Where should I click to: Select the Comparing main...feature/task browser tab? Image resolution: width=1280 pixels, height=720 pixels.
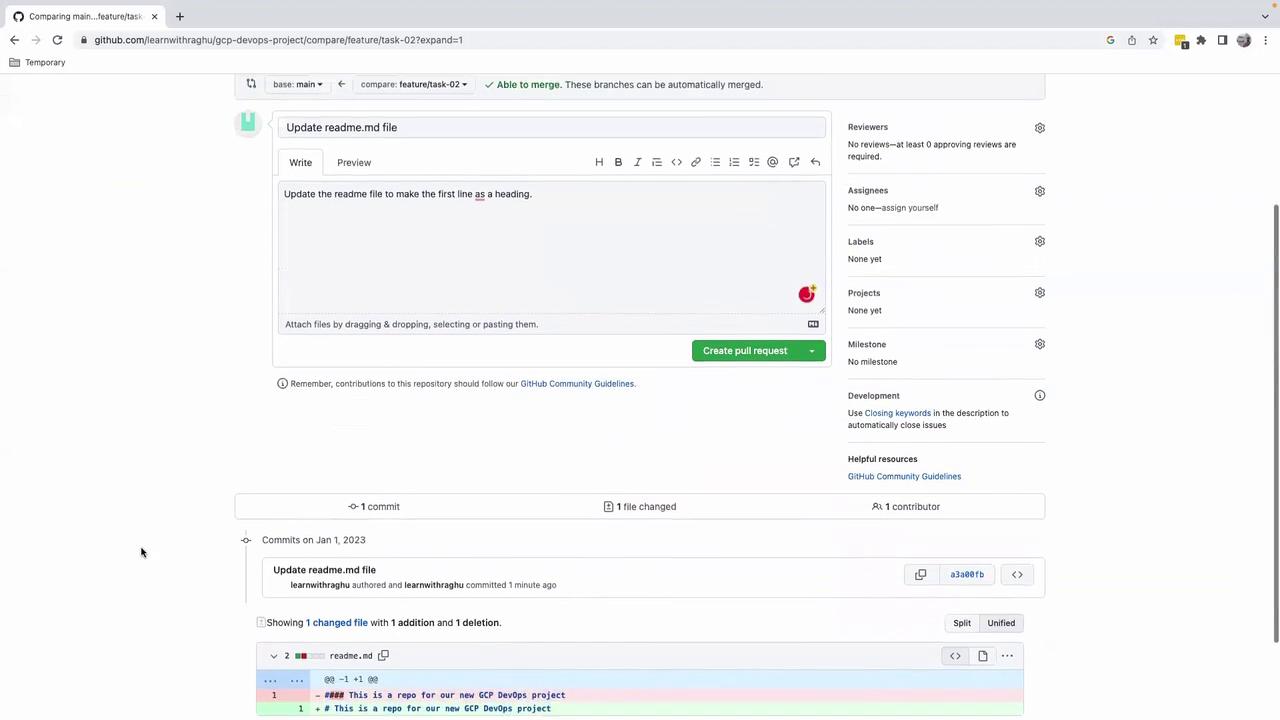pyautogui.click(x=85, y=16)
